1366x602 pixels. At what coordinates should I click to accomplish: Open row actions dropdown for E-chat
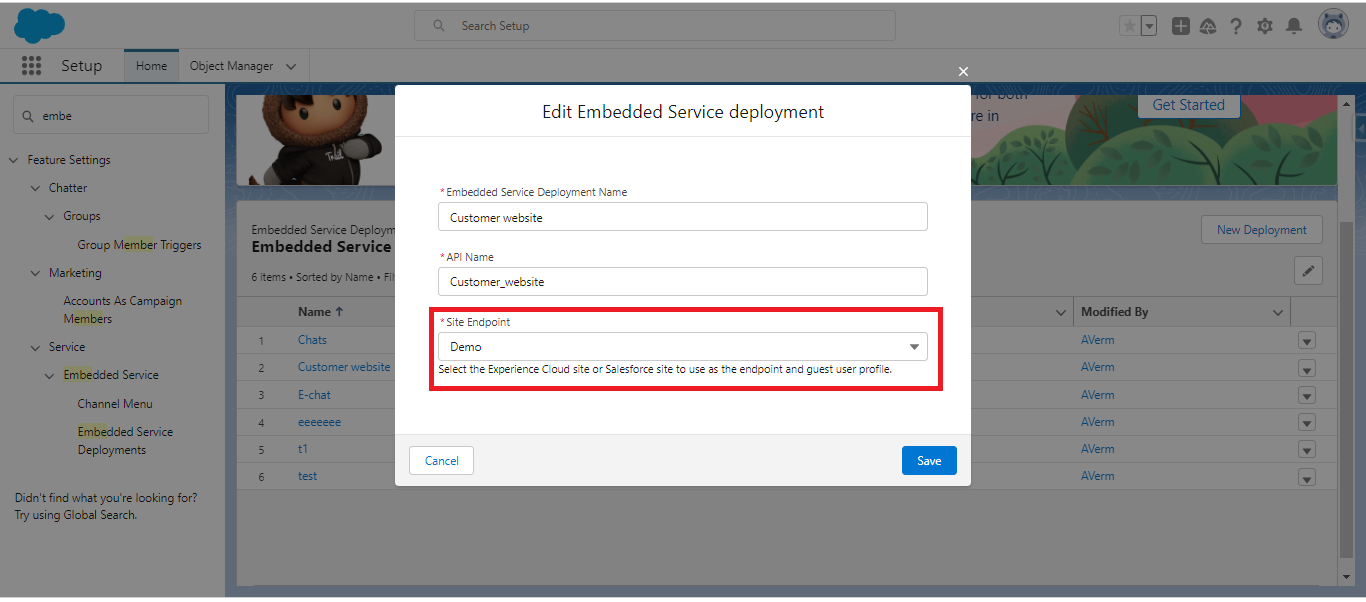click(x=1306, y=396)
